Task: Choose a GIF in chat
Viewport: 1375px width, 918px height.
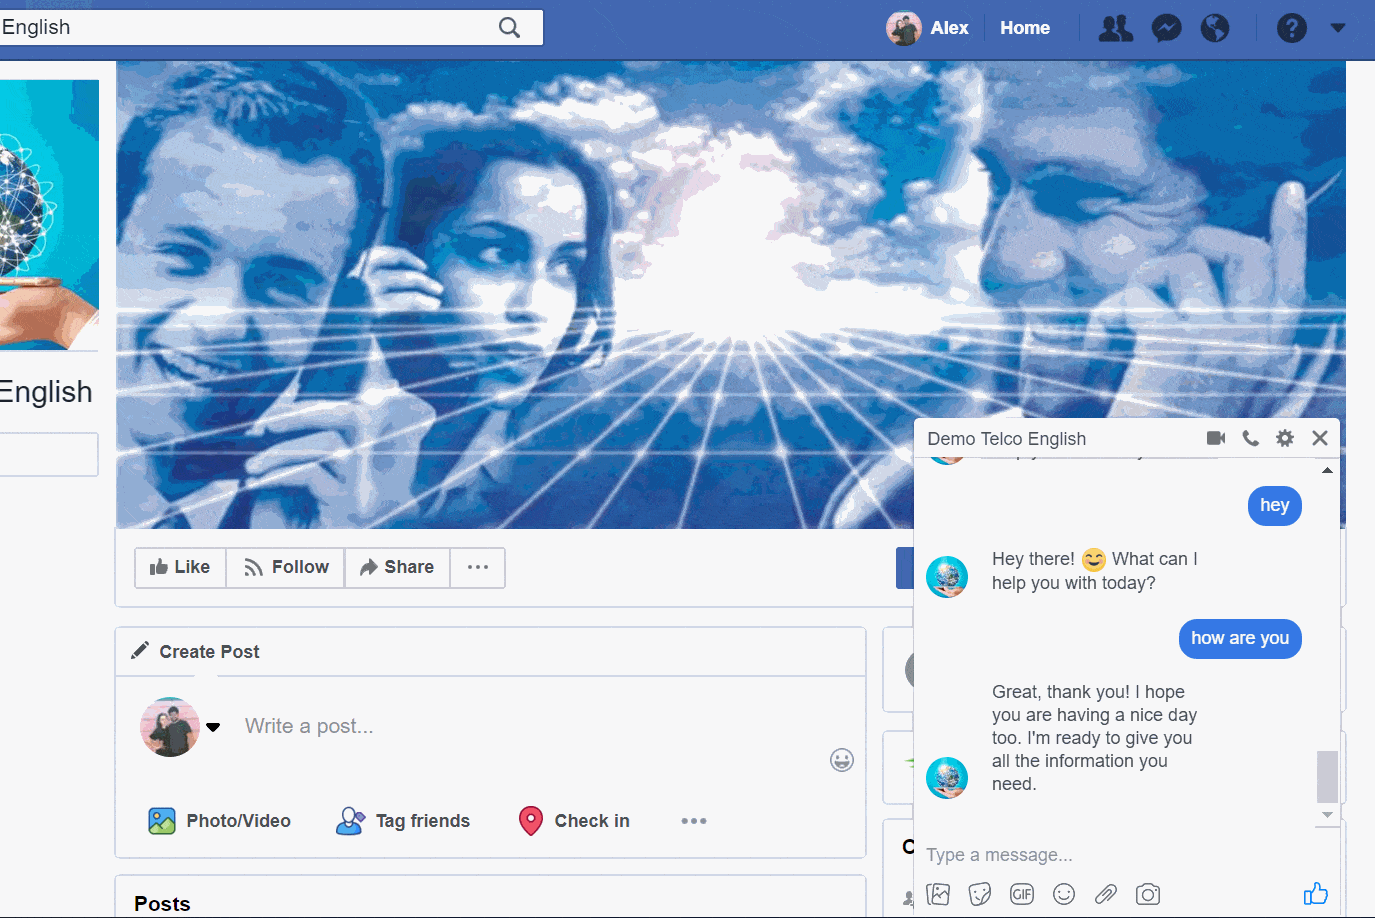Action: coord(1022,894)
